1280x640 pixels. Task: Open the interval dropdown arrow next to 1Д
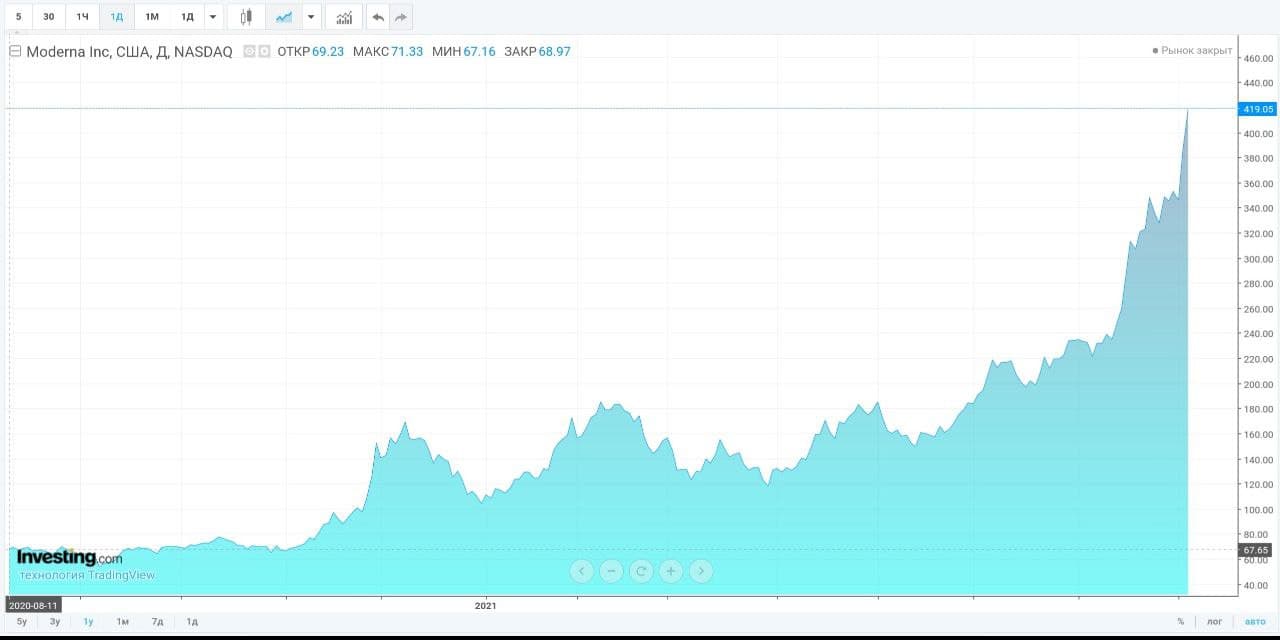[x=212, y=17]
